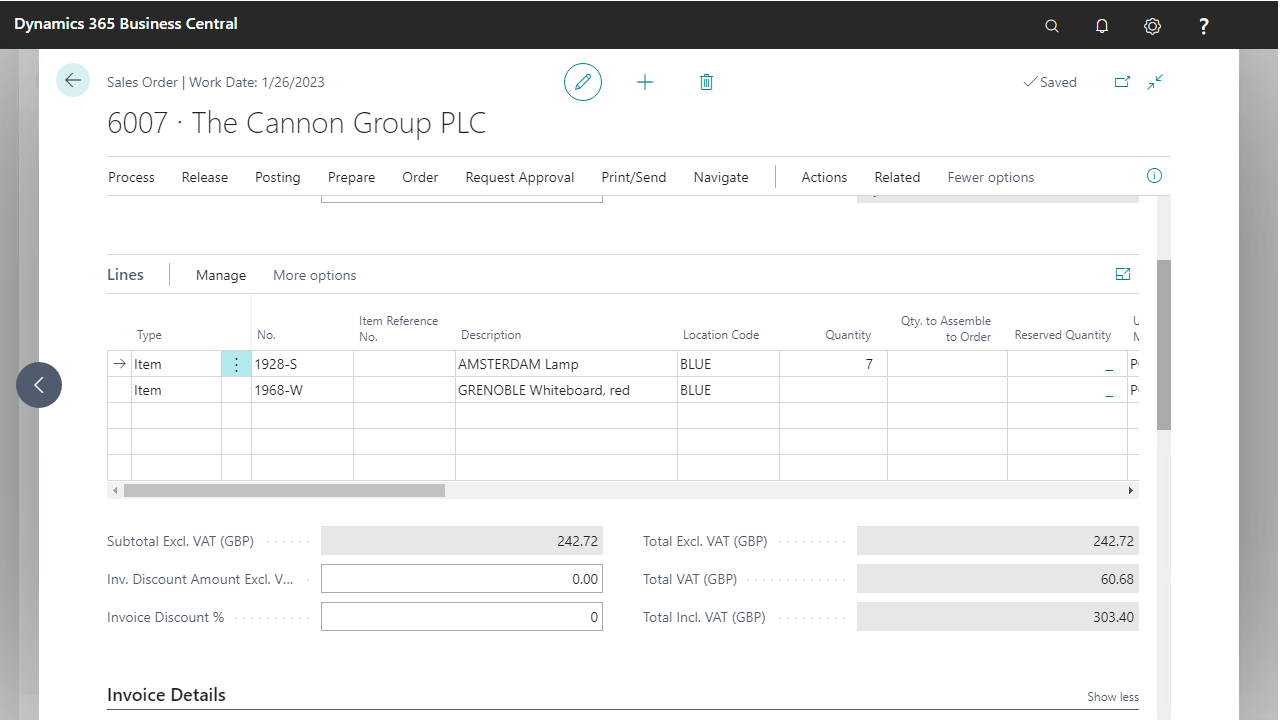Screen dimensions: 1280x720
Task: Click Location Code BLUE for GRENOBLE Whiteboard
Action: [x=728, y=390]
